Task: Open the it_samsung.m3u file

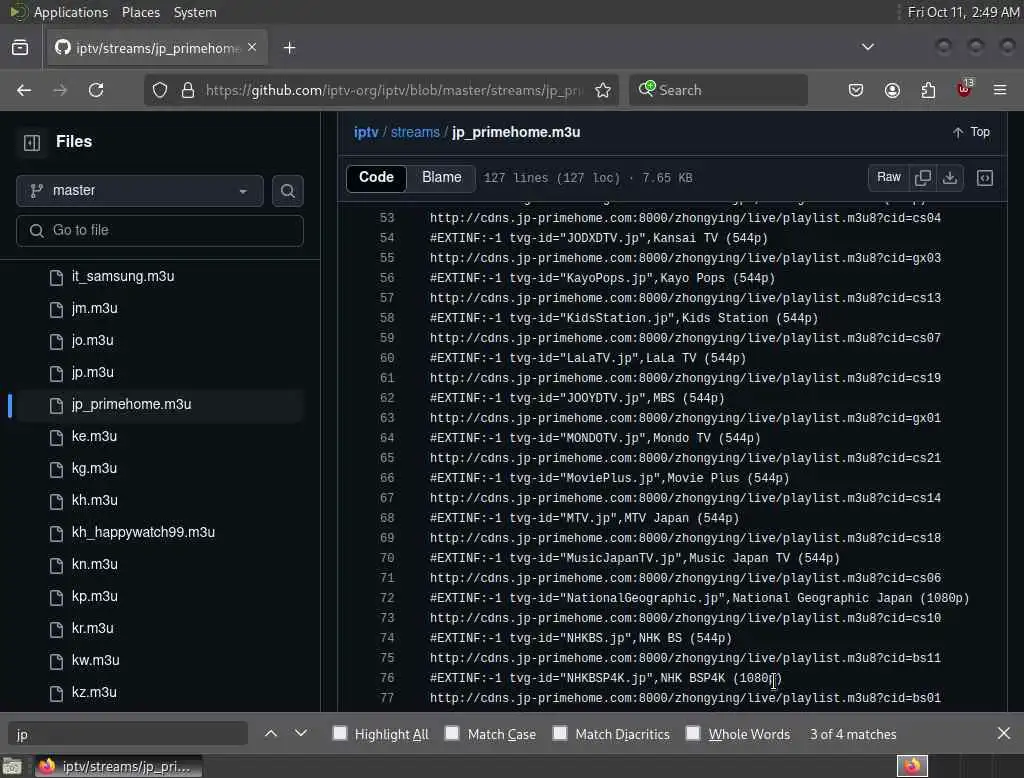Action: point(123,276)
